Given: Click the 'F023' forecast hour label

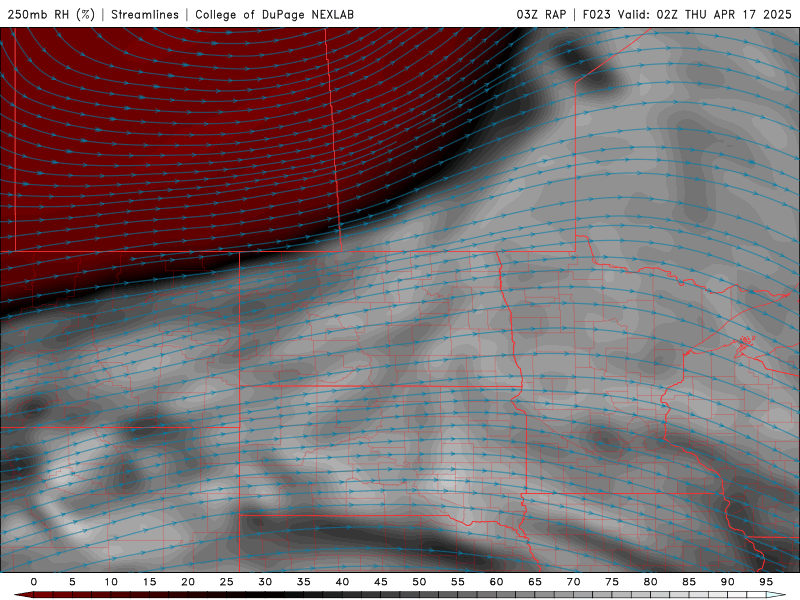Looking at the screenshot, I should click(x=596, y=14).
